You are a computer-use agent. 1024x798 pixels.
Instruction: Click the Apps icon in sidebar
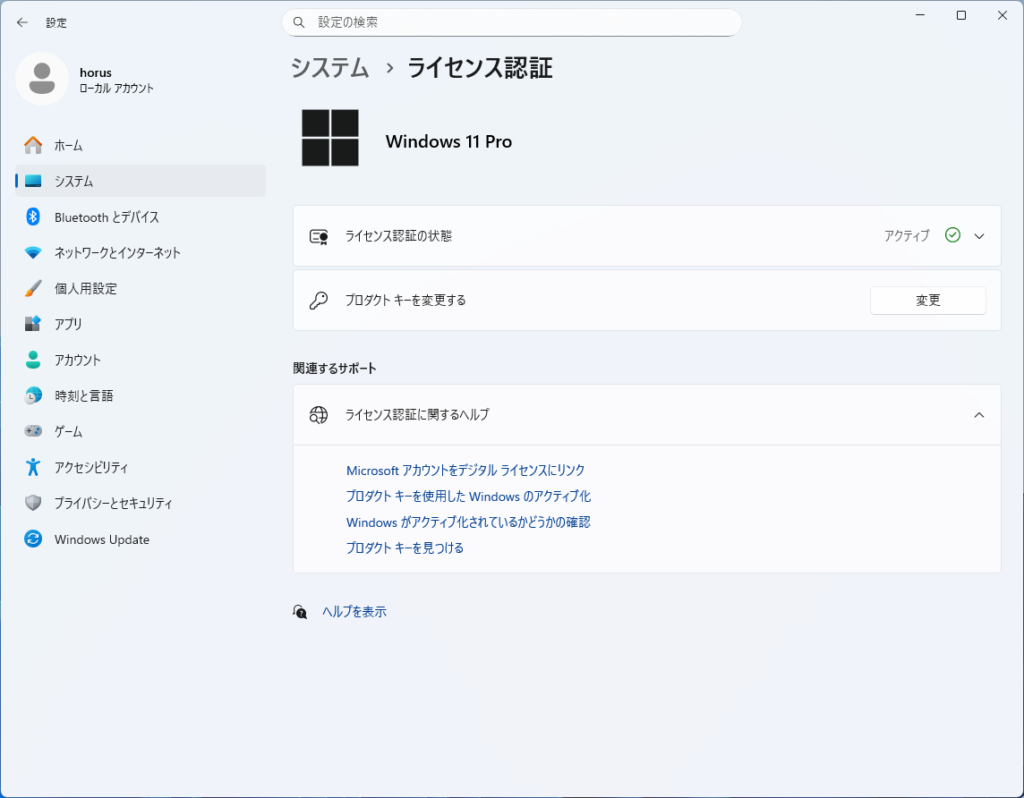point(33,324)
